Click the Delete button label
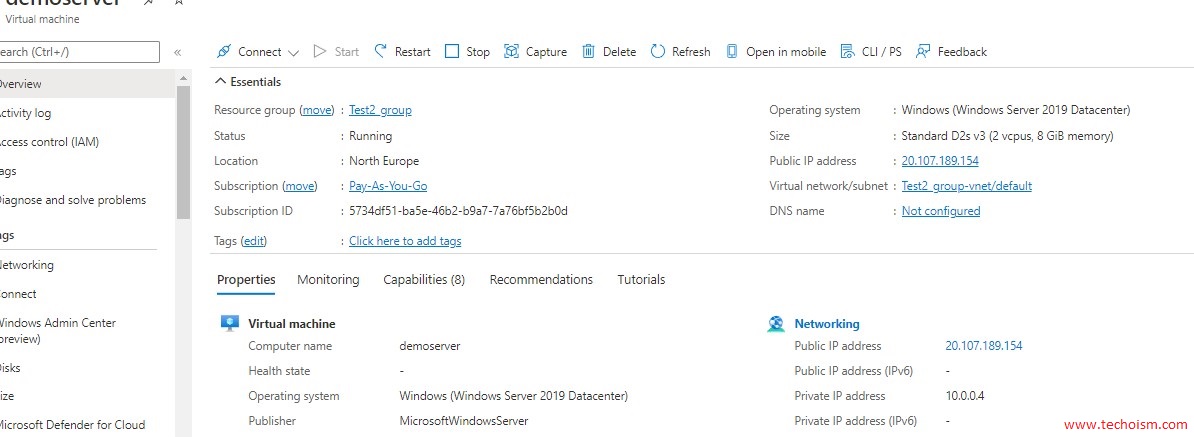The height and width of the screenshot is (437, 1194). click(x=619, y=52)
